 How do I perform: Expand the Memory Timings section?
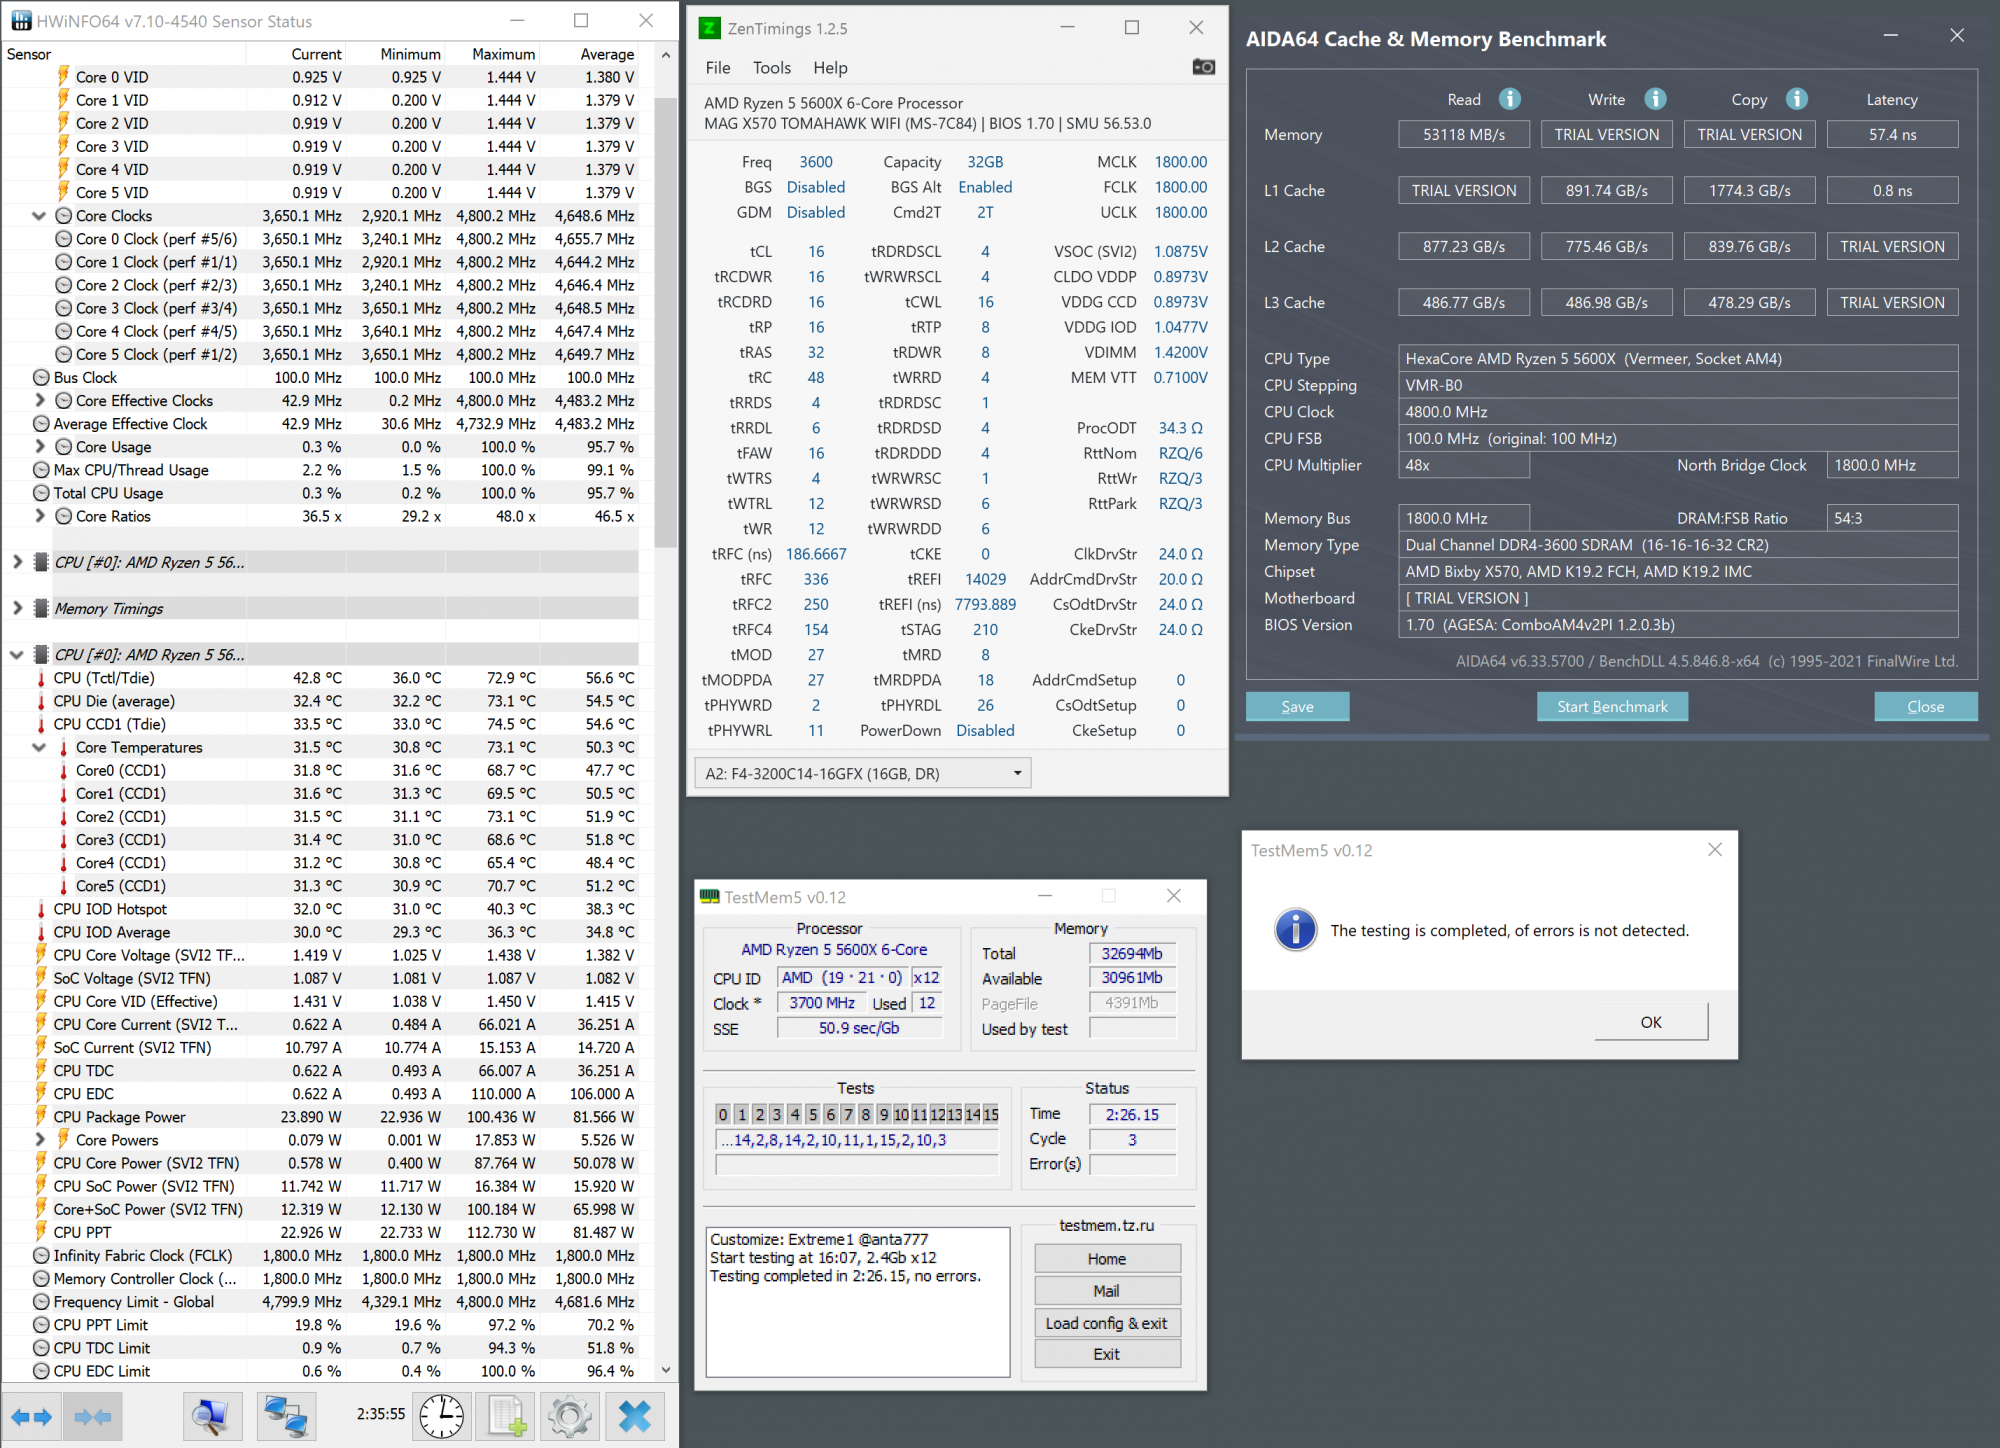17,608
